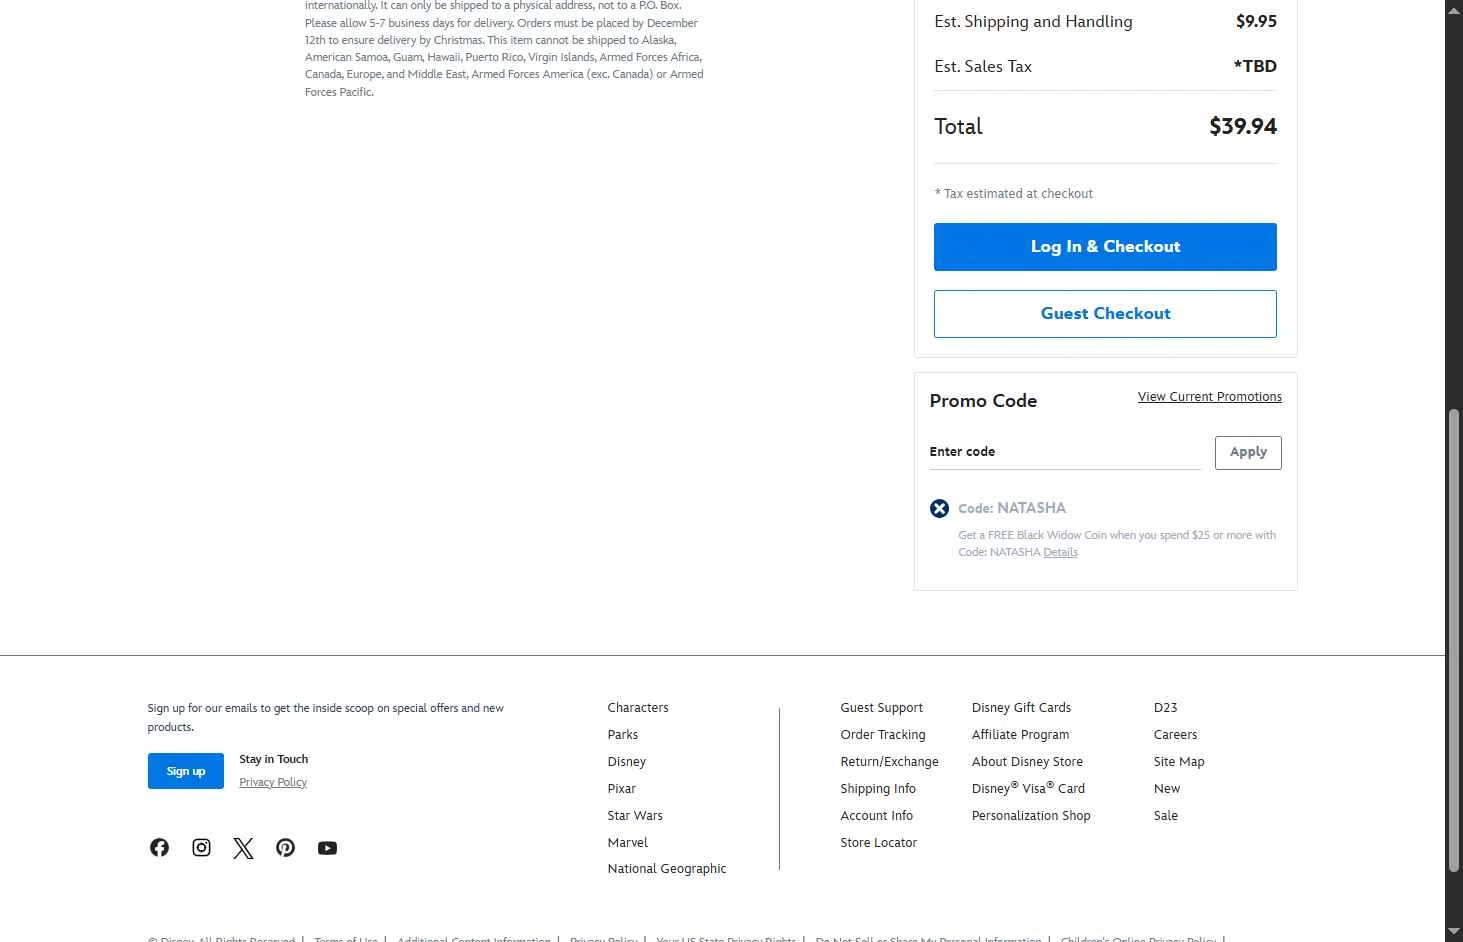
Task: View Current Promotions link
Action: point(1209,397)
